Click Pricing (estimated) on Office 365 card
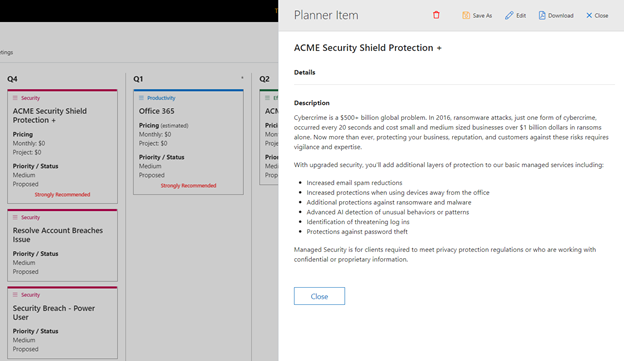 (x=164, y=125)
